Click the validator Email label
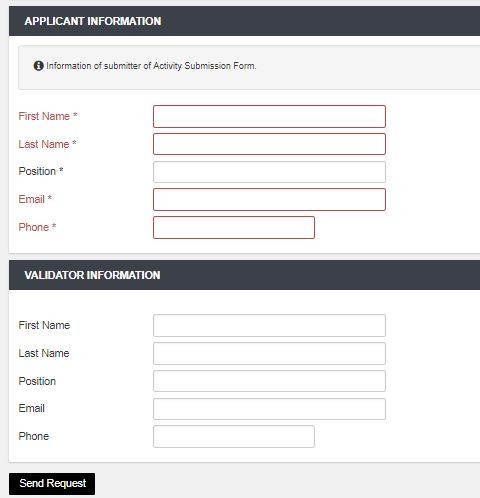The image size is (480, 498). tap(32, 408)
